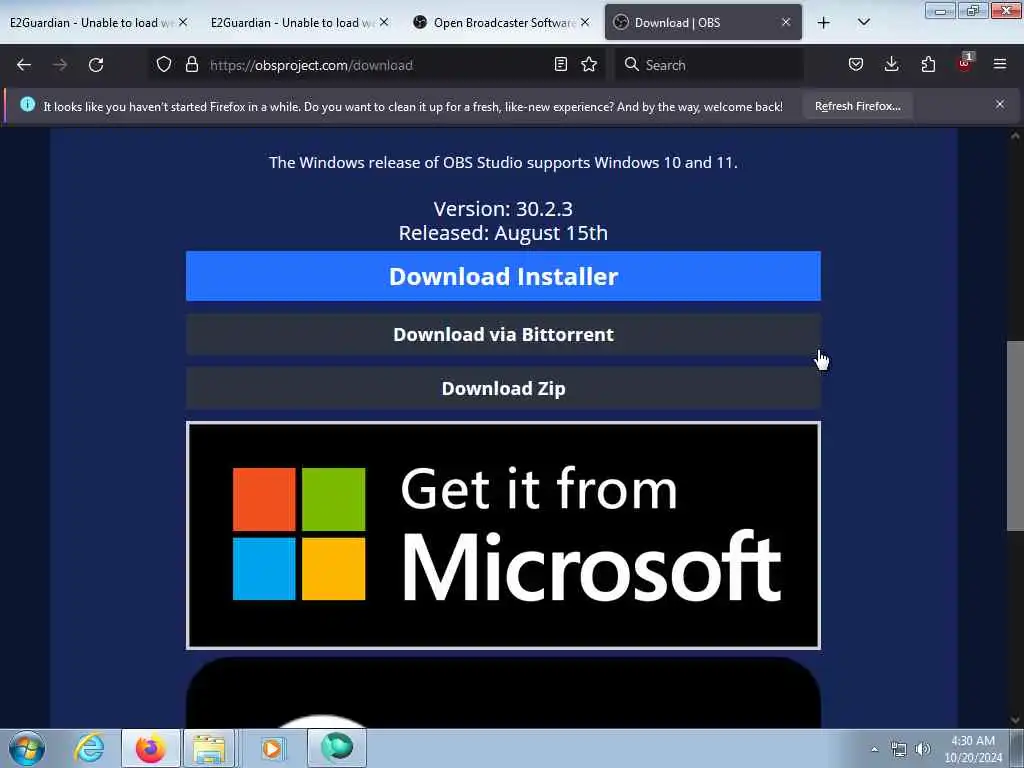Image resolution: width=1024 pixels, height=768 pixels.
Task: Click the network tray icon
Action: [x=899, y=749]
